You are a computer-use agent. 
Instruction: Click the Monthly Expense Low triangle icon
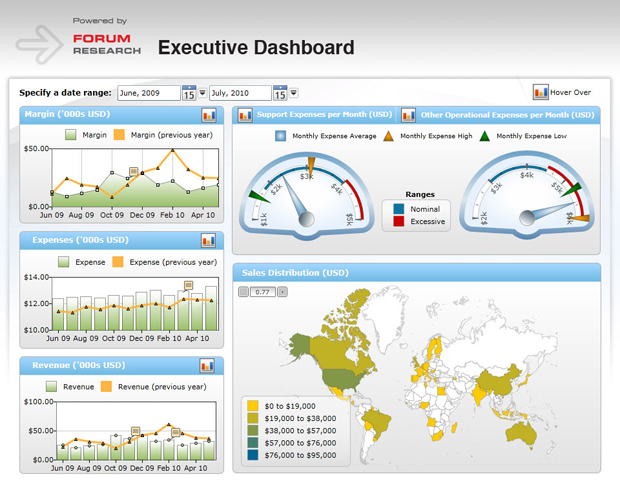click(484, 136)
